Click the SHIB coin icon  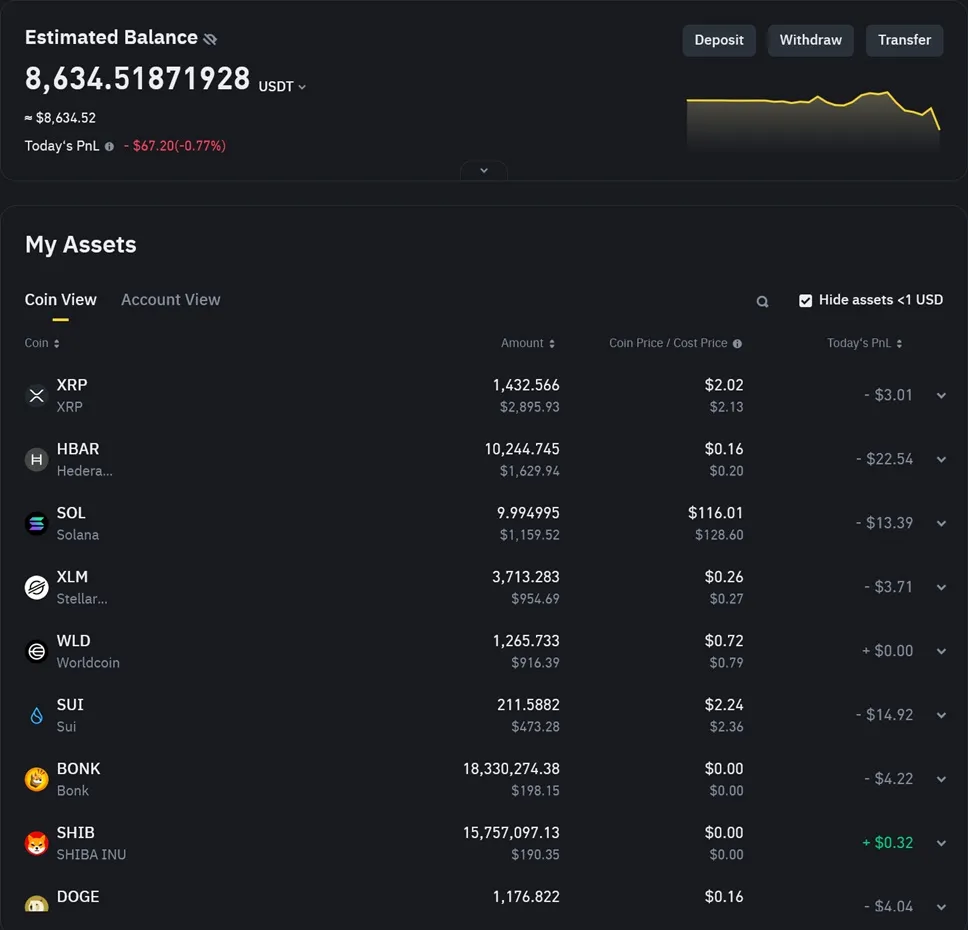[x=36, y=843]
